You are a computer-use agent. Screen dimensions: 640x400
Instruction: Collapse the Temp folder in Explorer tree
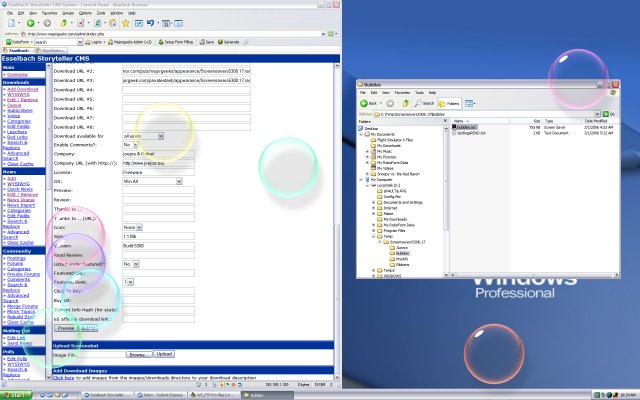pos(373,236)
